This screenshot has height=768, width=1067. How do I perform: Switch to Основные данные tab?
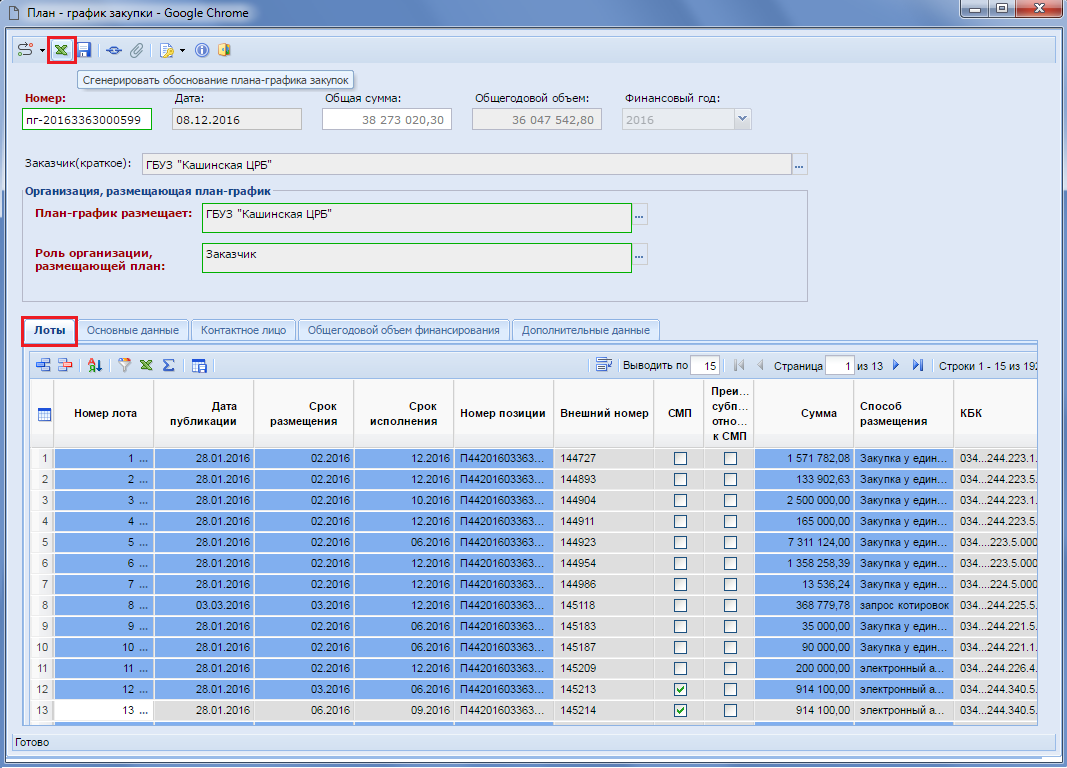(132, 330)
